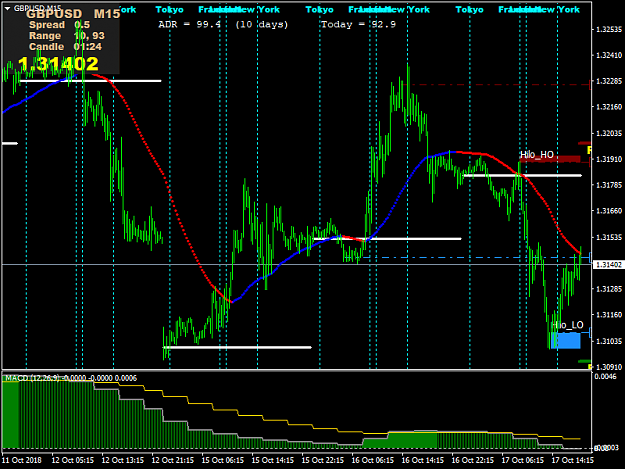625x469 pixels.
Task: Click the first Tokyo session label
Action: [x=169, y=10]
